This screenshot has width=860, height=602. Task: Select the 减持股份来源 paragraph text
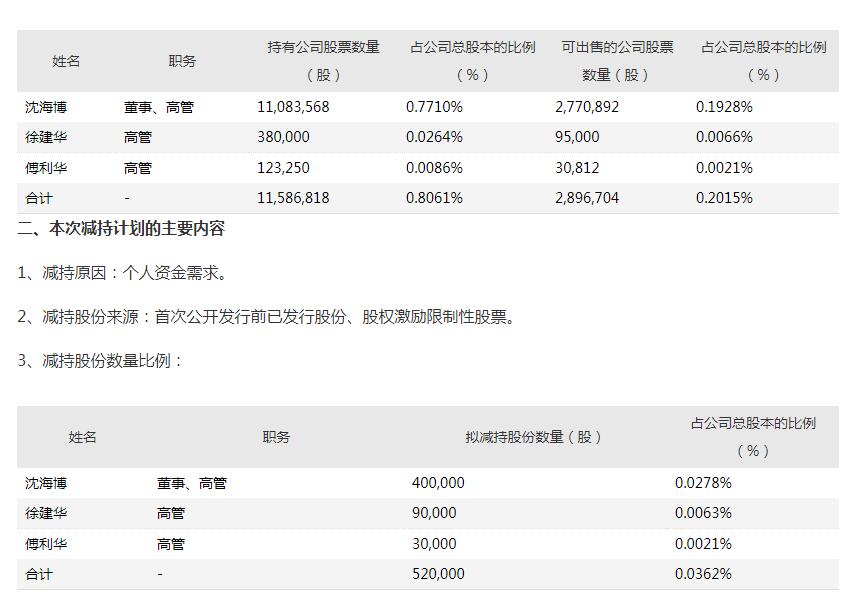(x=268, y=317)
